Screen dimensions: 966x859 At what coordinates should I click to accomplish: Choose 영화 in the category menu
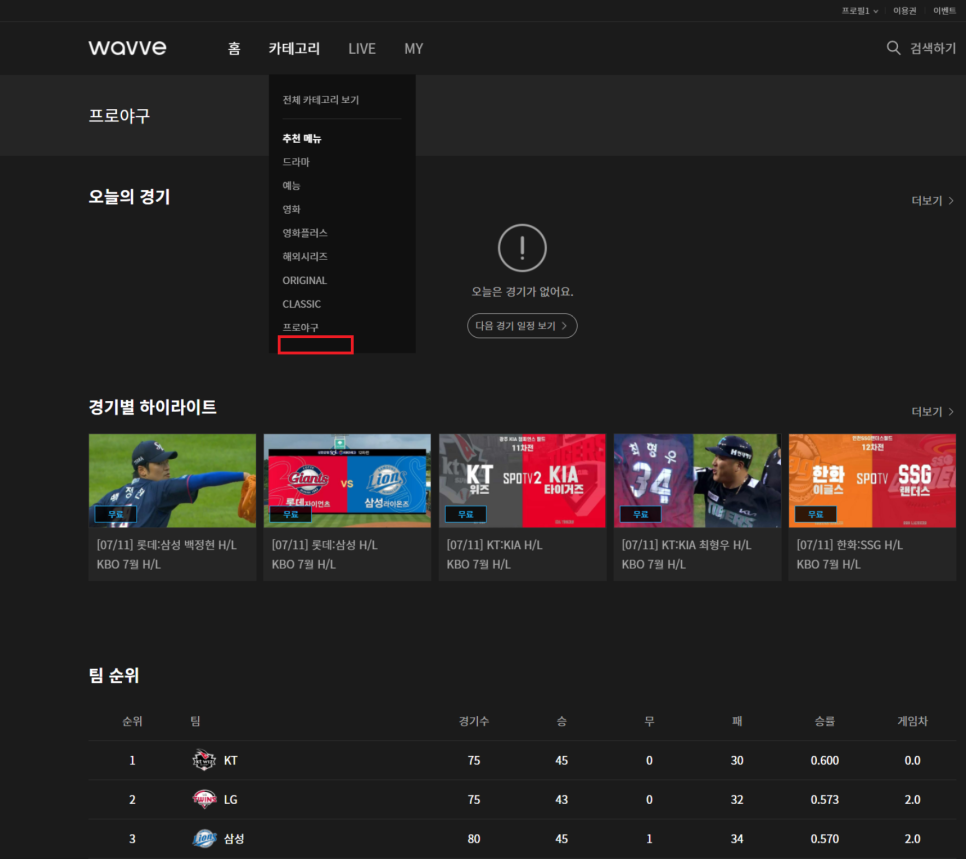[291, 210]
